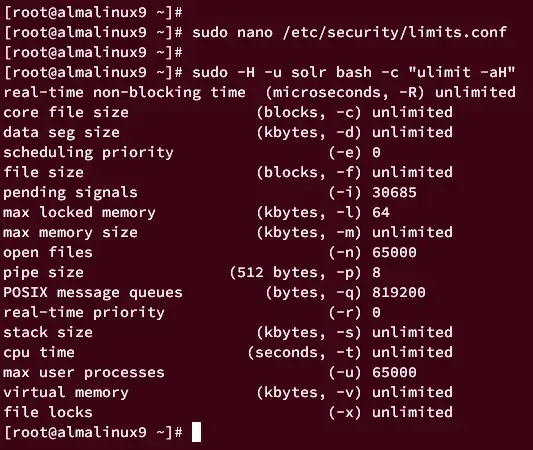The image size is (533, 450).
Task: Click the 'real-time non-blocking time' label
Action: [124, 92]
